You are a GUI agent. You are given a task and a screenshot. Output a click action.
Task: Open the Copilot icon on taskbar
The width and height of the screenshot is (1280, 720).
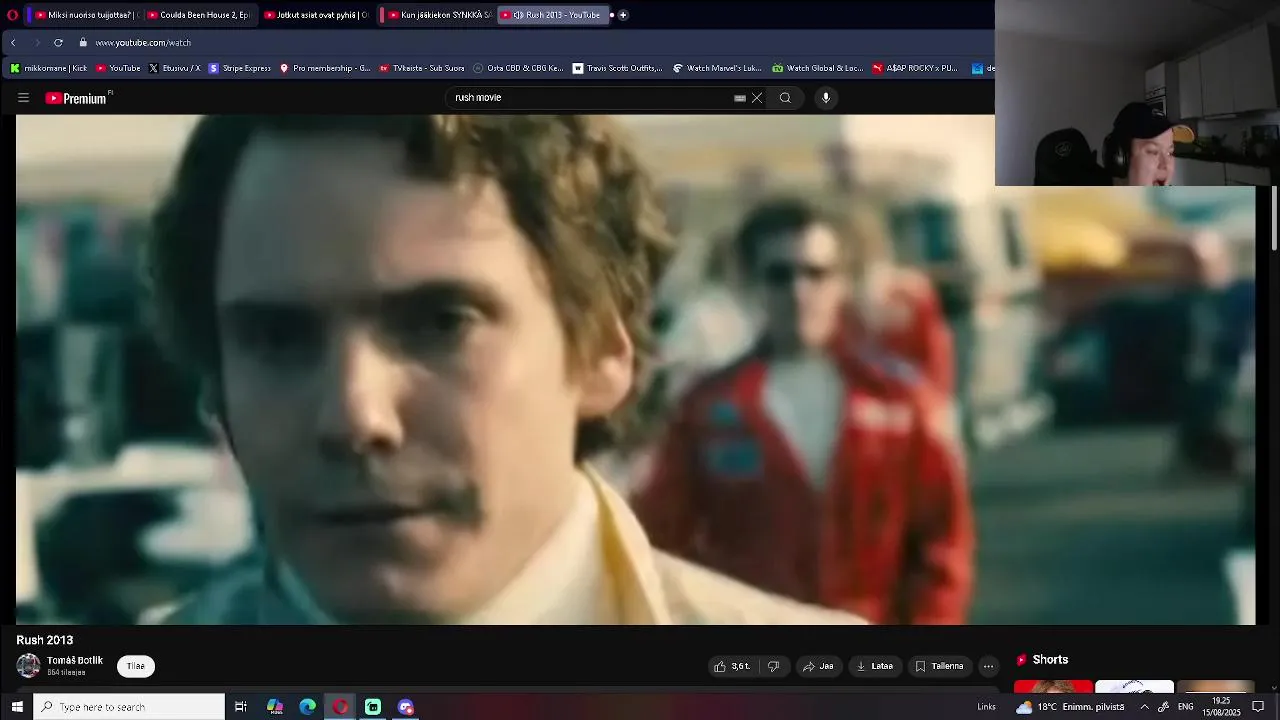click(275, 707)
